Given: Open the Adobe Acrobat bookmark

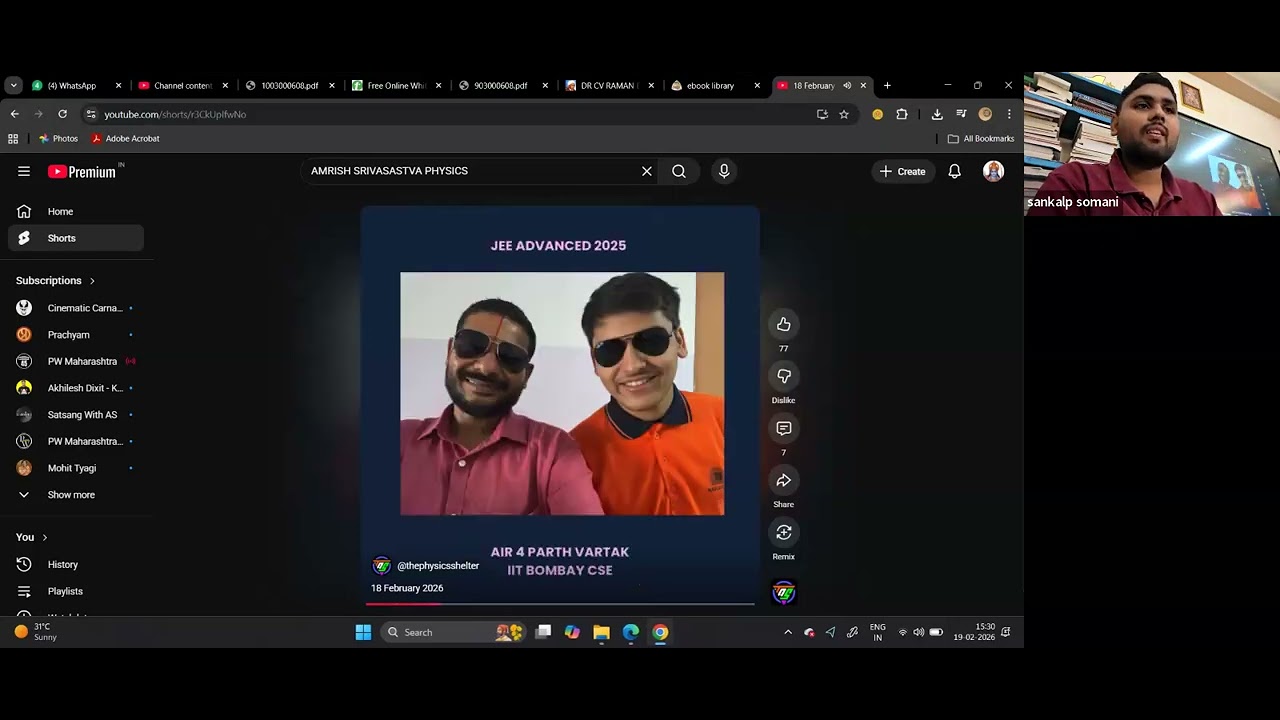Looking at the screenshot, I should 125,139.
